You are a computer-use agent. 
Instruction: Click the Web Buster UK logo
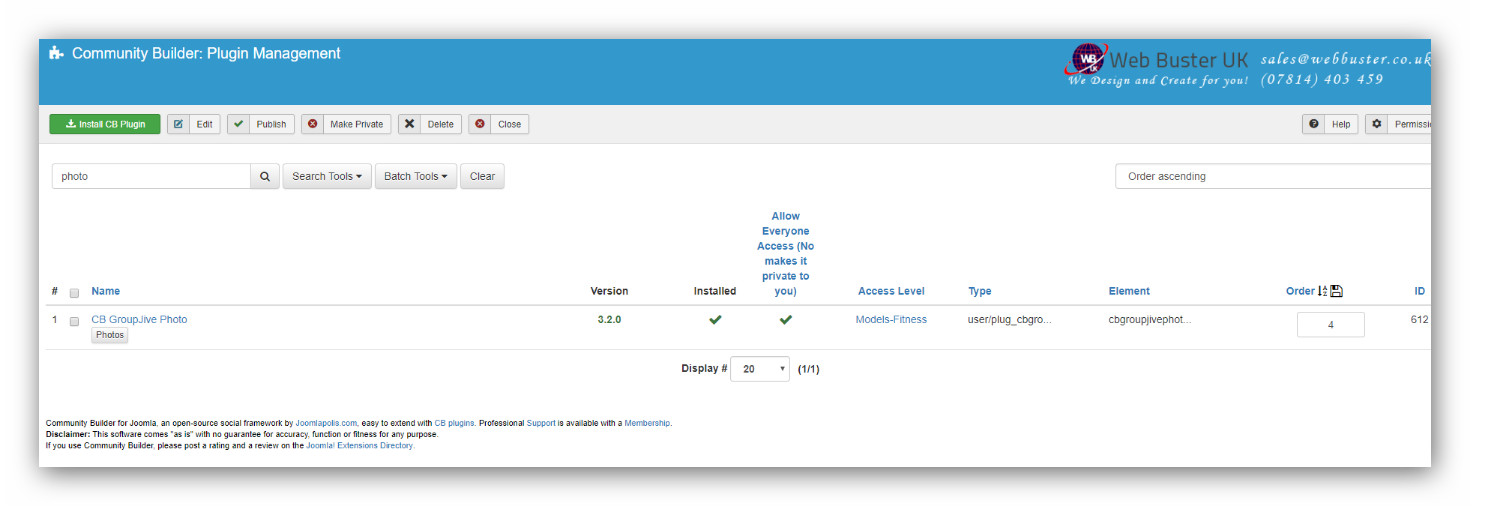1158,65
